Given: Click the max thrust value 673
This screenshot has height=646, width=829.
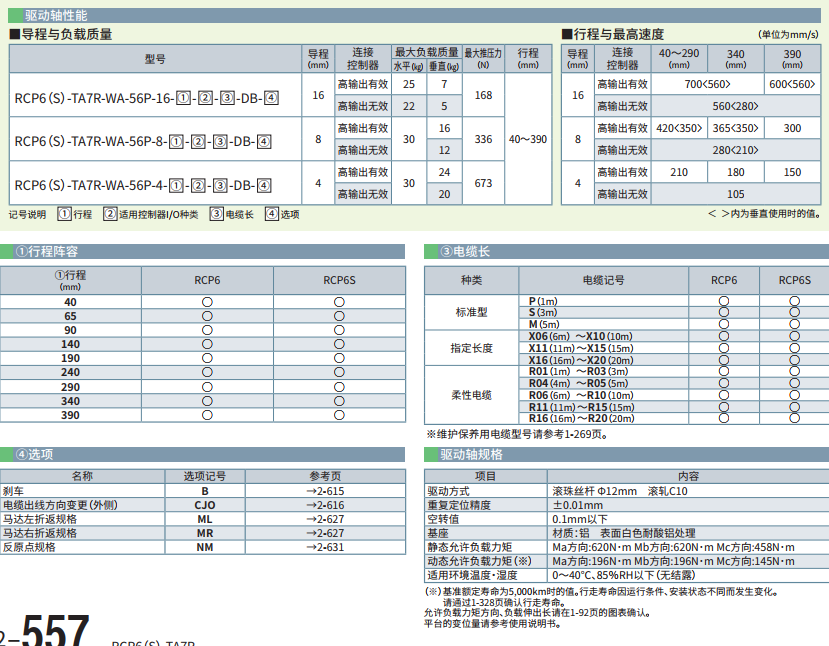Looking at the screenshot, I should tap(483, 183).
